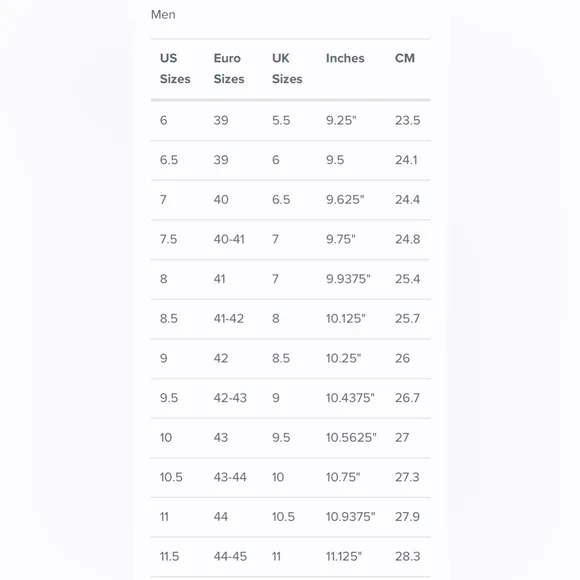Select the 24.1 CM value
This screenshot has width=580, height=580.
click(406, 160)
